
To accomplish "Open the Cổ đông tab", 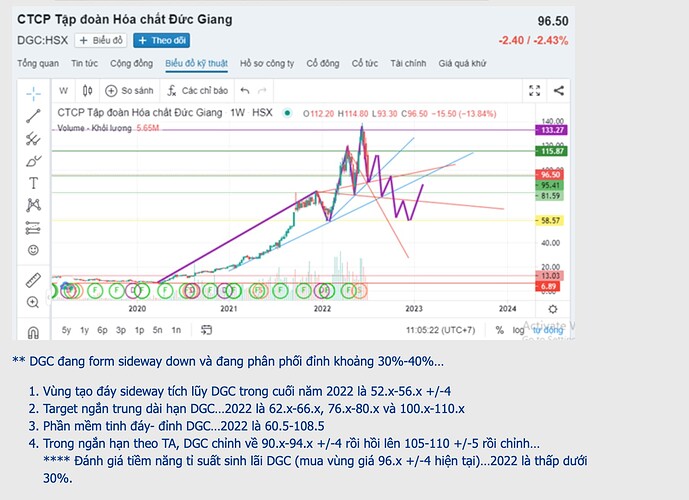I will (323, 63).
